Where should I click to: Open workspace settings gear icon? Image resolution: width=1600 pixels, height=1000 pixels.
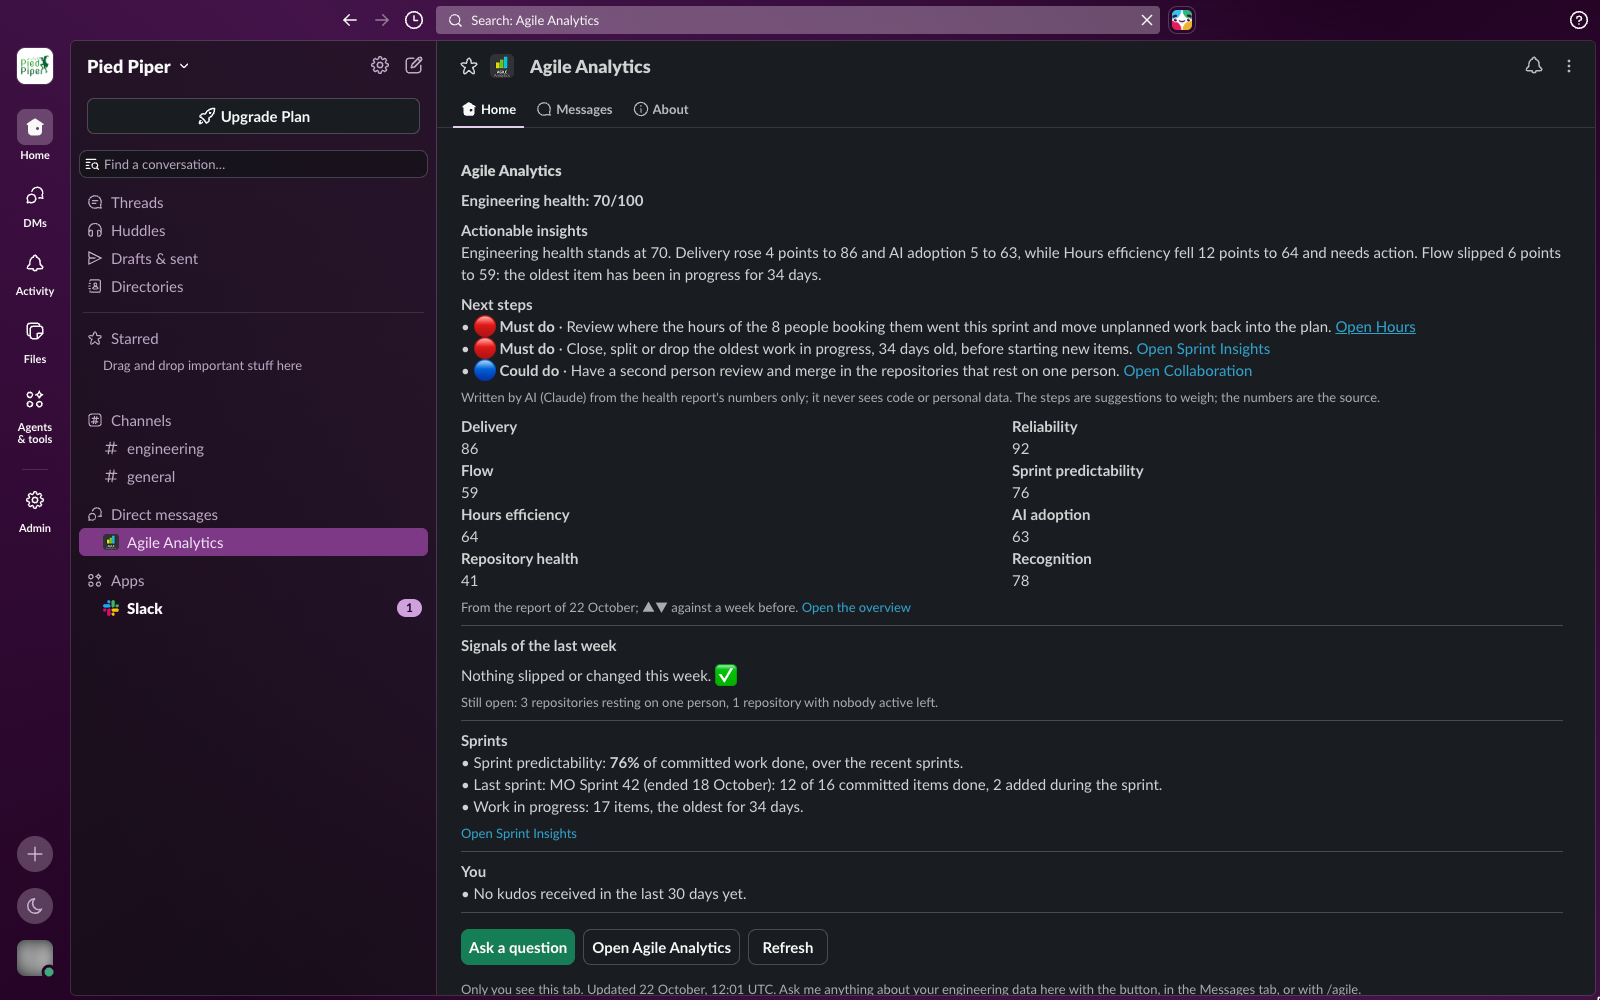pos(380,65)
